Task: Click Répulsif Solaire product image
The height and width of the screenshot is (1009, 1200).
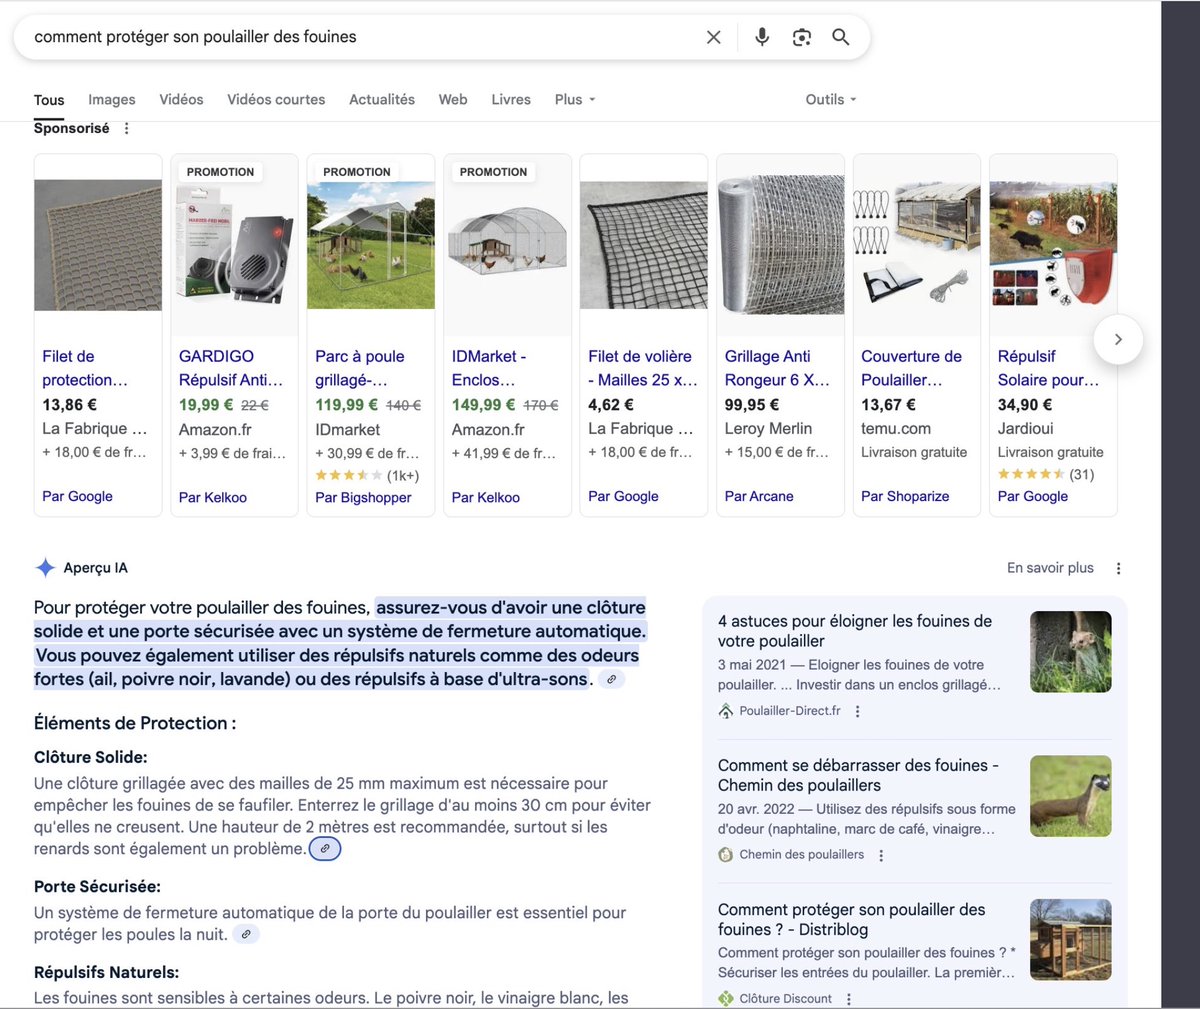Action: point(1053,245)
